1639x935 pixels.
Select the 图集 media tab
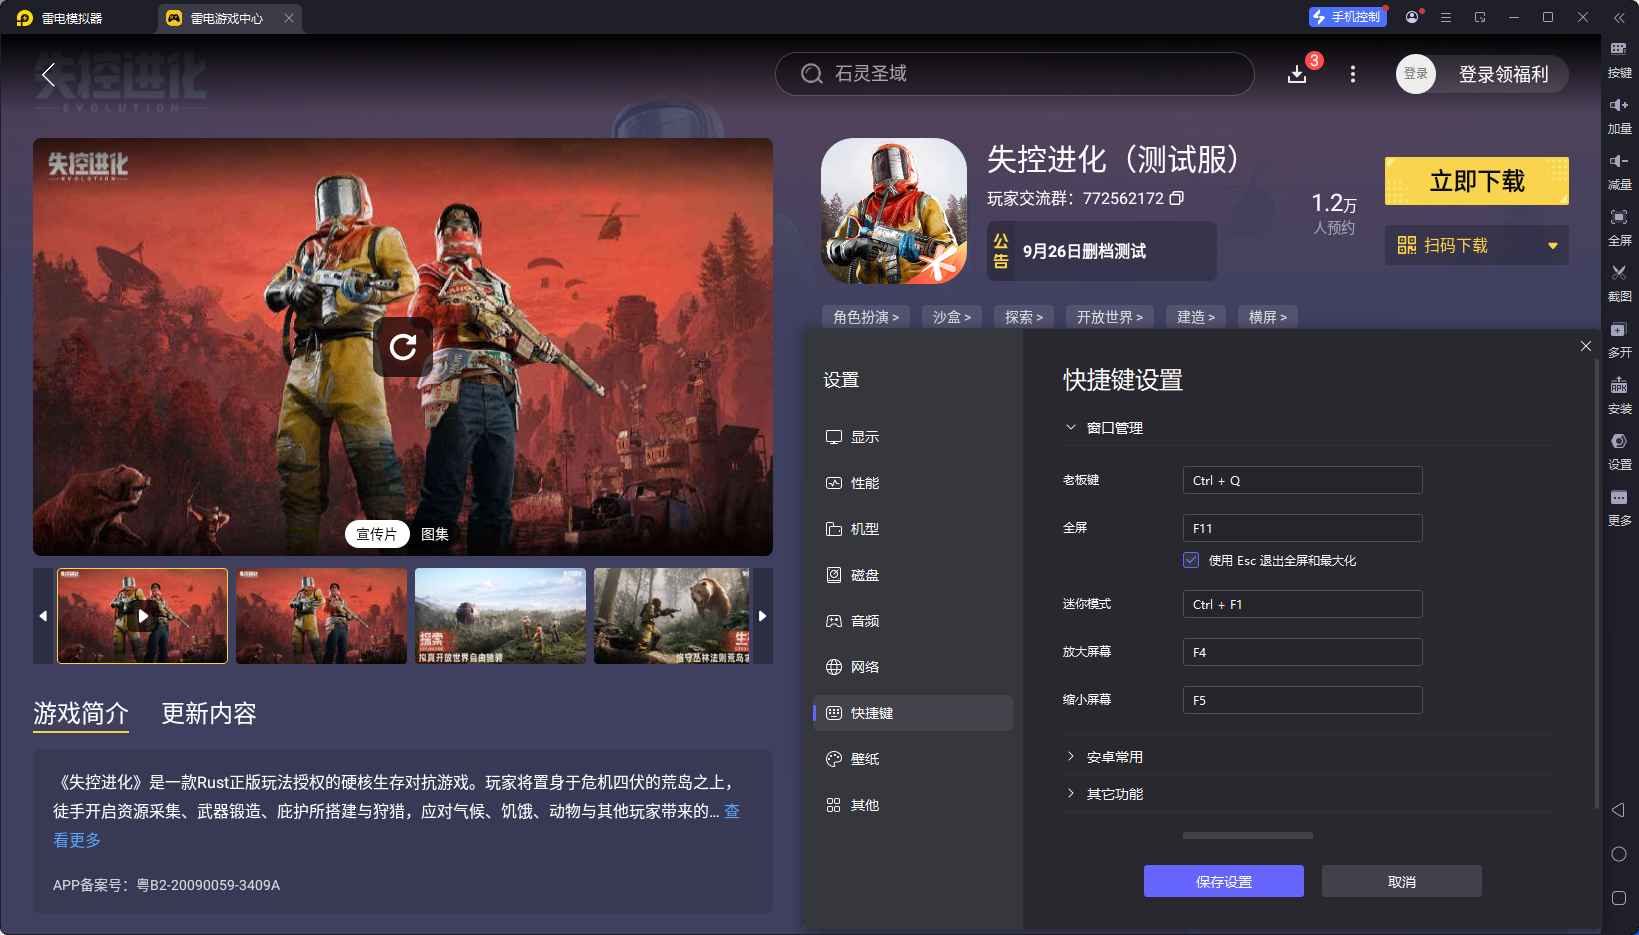[x=435, y=534]
